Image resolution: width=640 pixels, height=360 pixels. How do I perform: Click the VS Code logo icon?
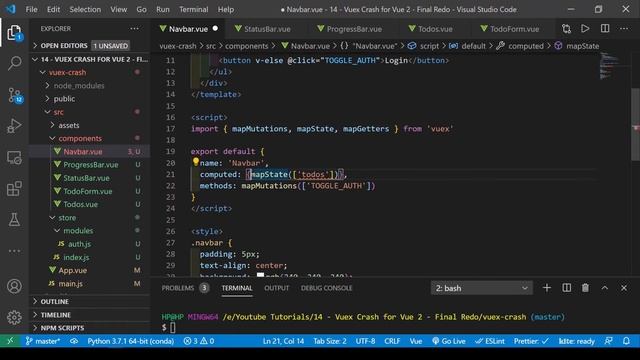tap(11, 9)
